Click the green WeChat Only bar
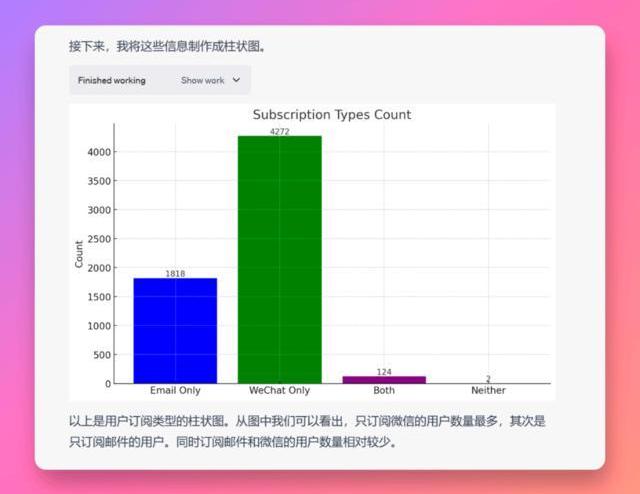Image resolution: width=640 pixels, height=494 pixels. 279,260
